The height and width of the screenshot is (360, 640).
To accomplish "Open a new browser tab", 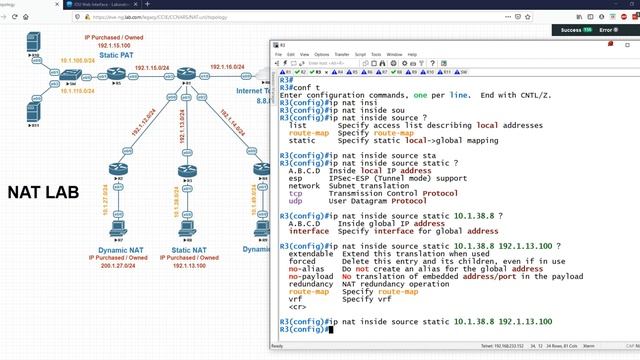I will (147, 4).
